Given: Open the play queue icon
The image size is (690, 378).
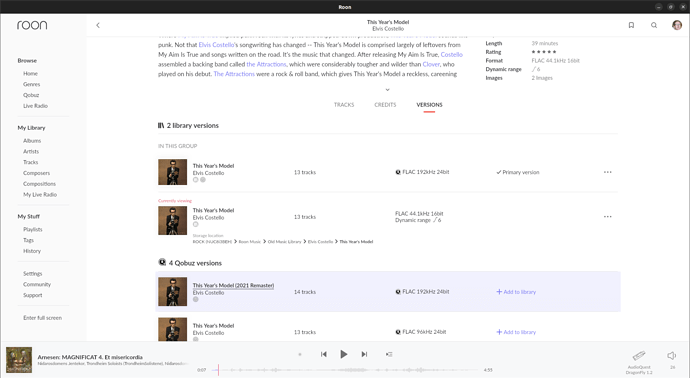Looking at the screenshot, I should [389, 354].
